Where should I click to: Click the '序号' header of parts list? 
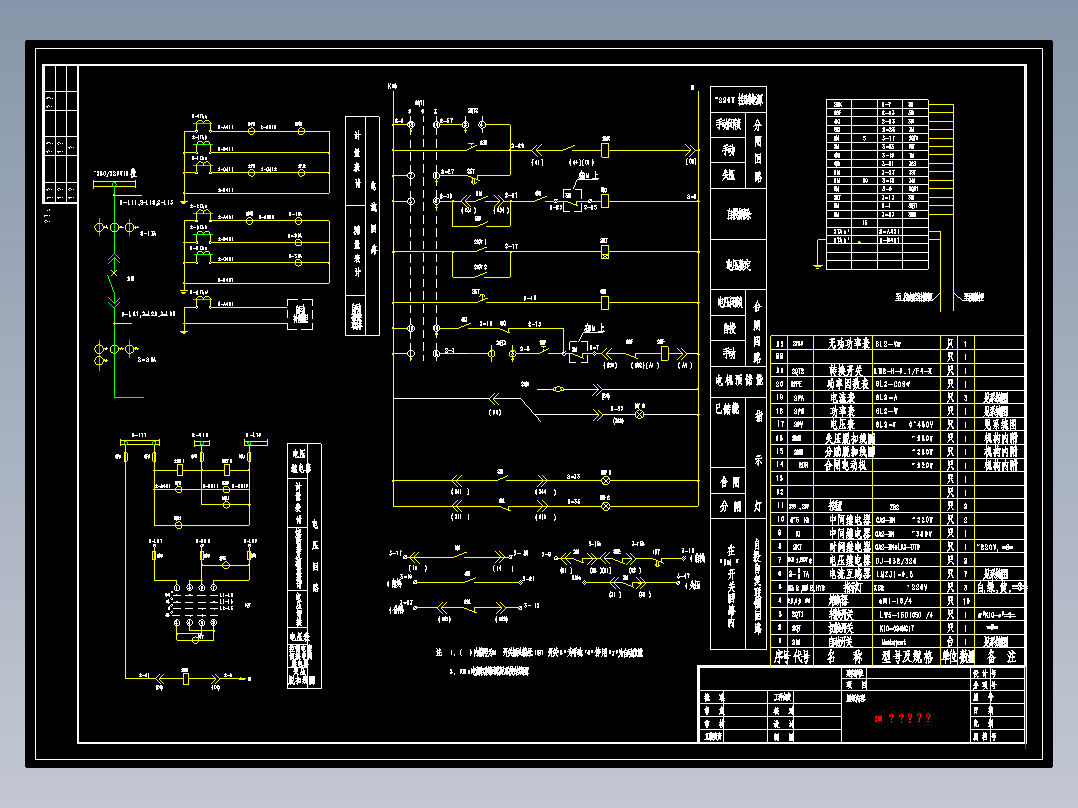[x=780, y=657]
